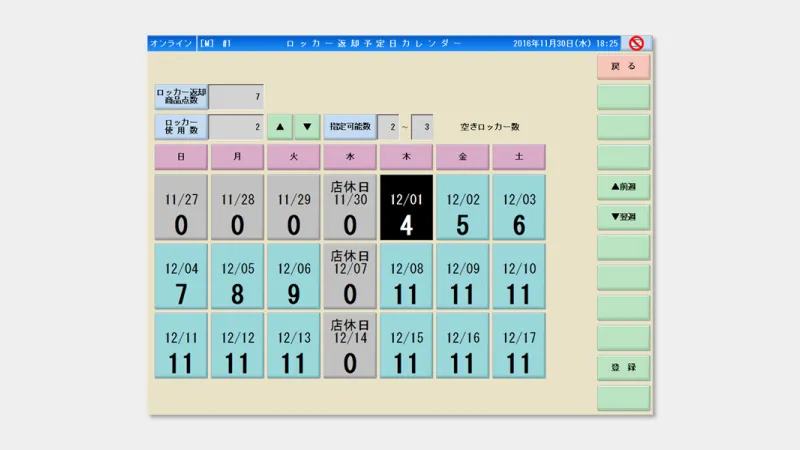Image resolution: width=800 pixels, height=450 pixels.
Task: Select the 12/17 date cell
Action: [x=518, y=346]
